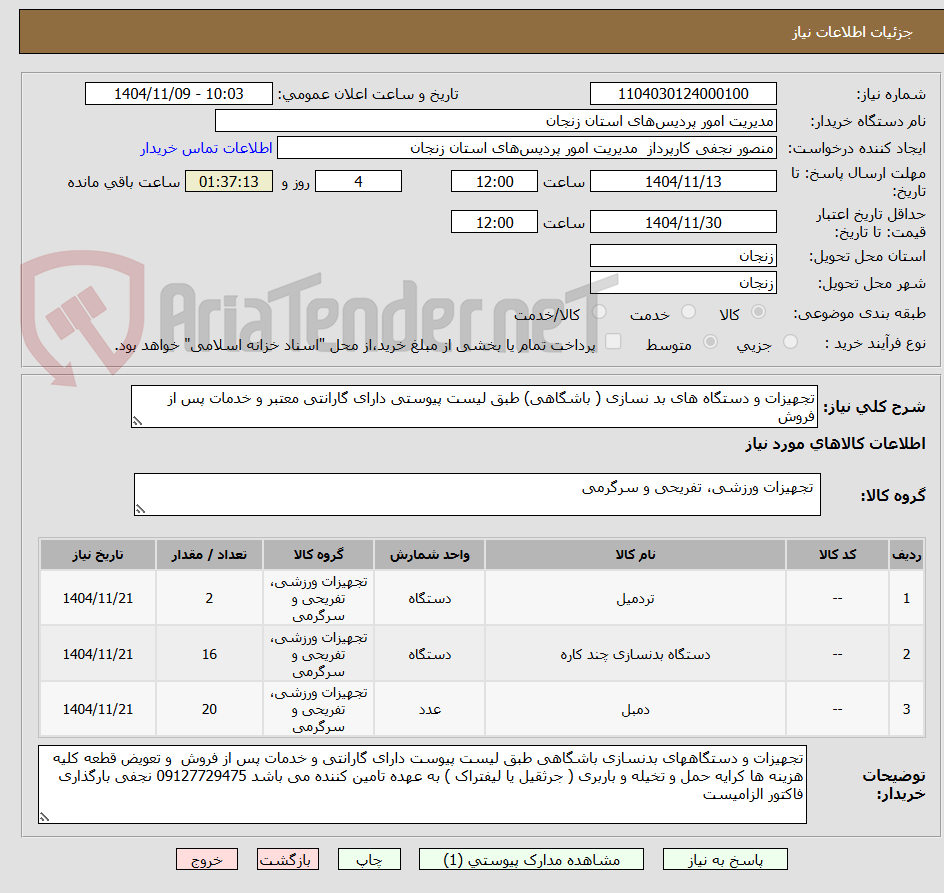This screenshot has width=944, height=893.
Task: Select the متوسط purchase type radio
Action: tap(710, 342)
